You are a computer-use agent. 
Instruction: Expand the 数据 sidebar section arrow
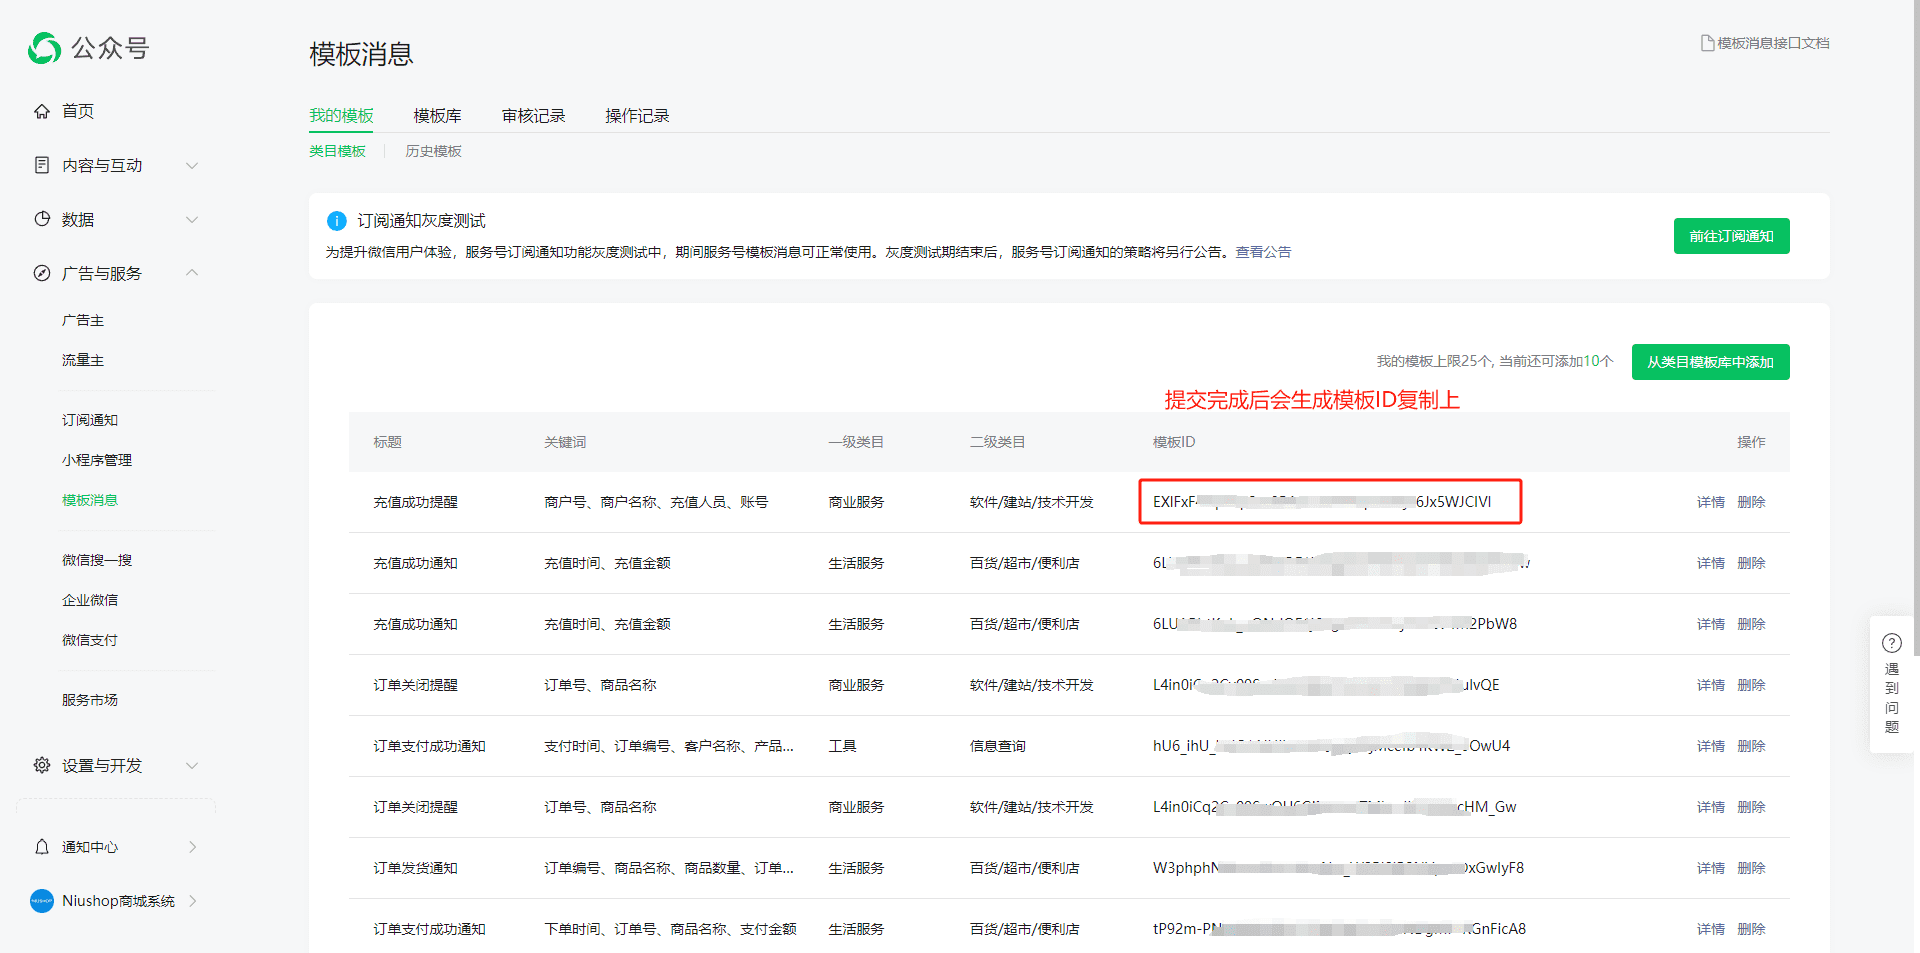192,219
